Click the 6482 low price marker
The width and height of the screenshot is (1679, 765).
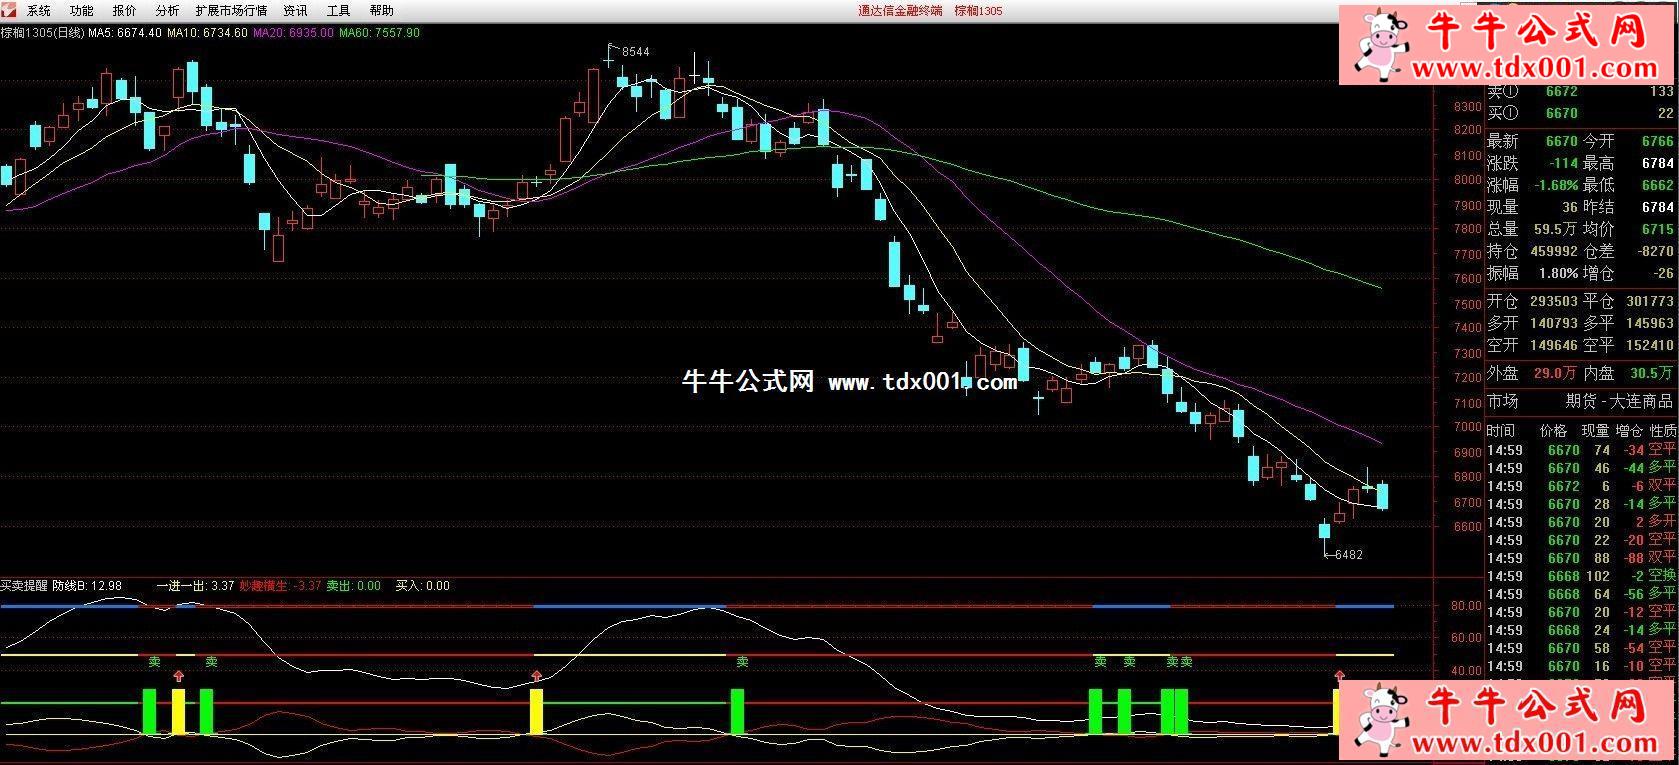(1346, 554)
